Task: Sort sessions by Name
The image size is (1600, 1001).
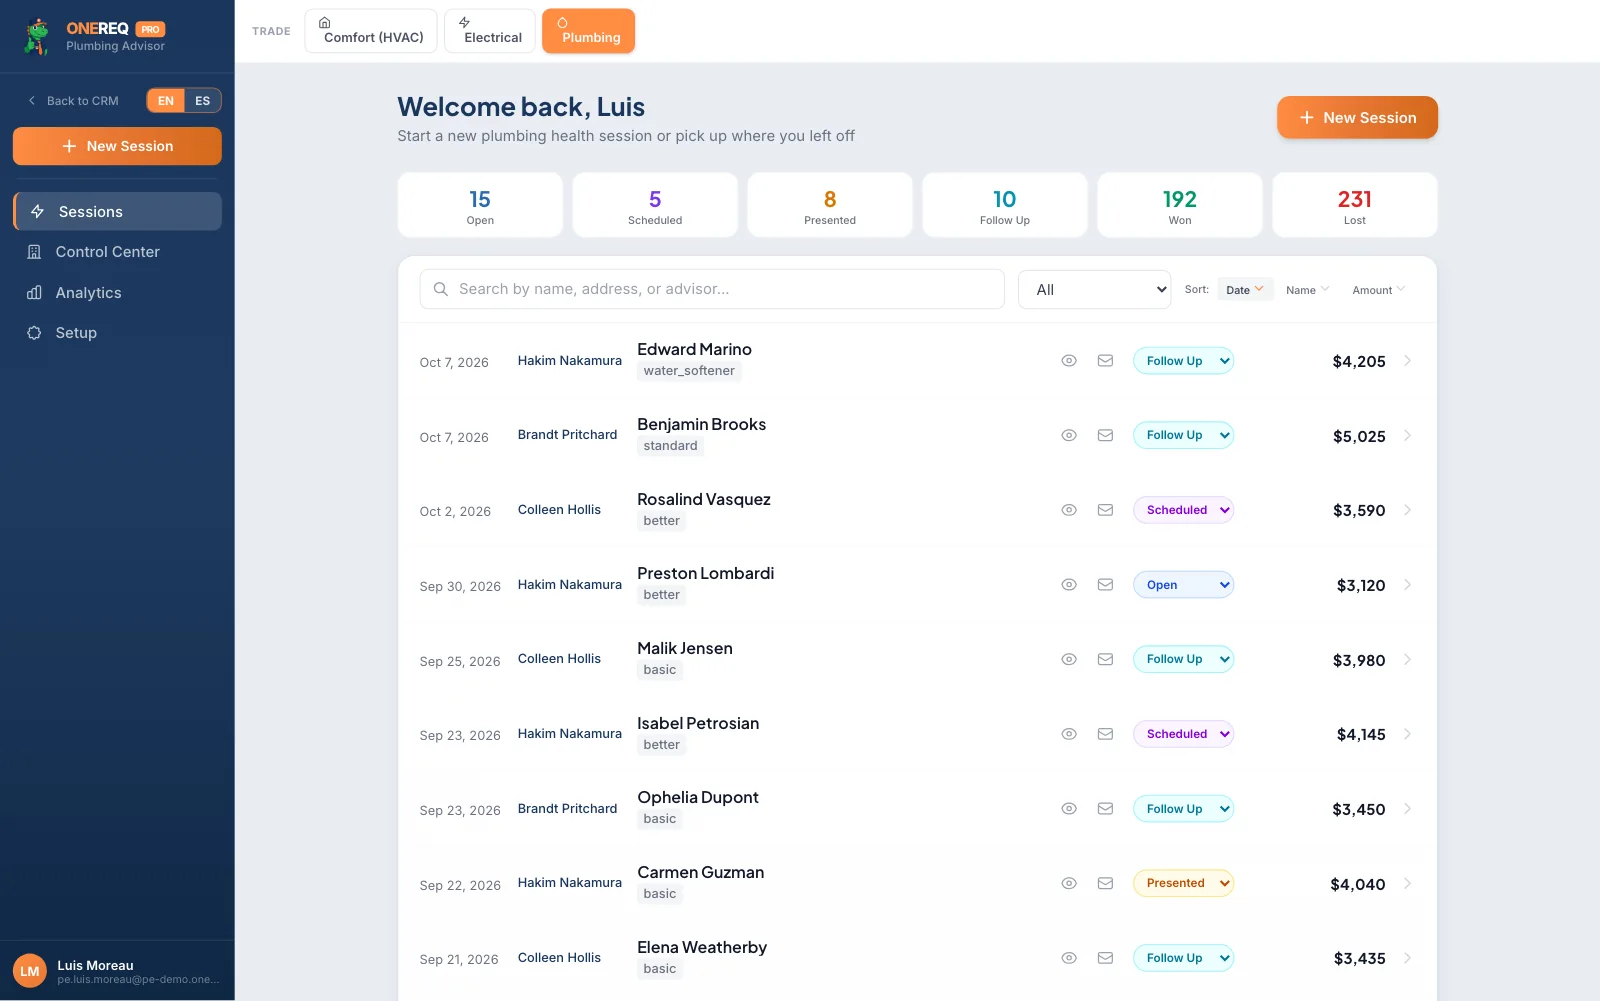Action: [1307, 290]
